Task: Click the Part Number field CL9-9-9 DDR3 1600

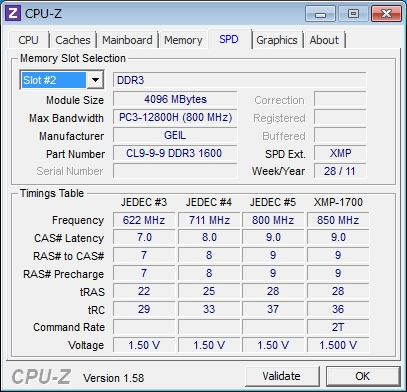Action: [x=175, y=153]
